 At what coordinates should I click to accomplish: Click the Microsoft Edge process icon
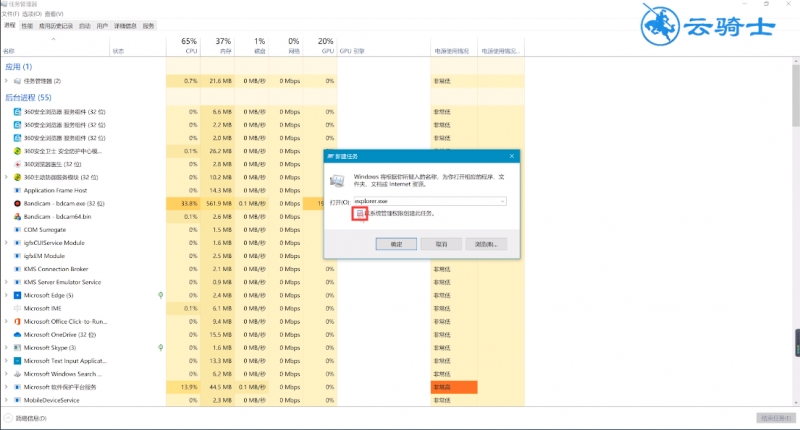click(17, 295)
